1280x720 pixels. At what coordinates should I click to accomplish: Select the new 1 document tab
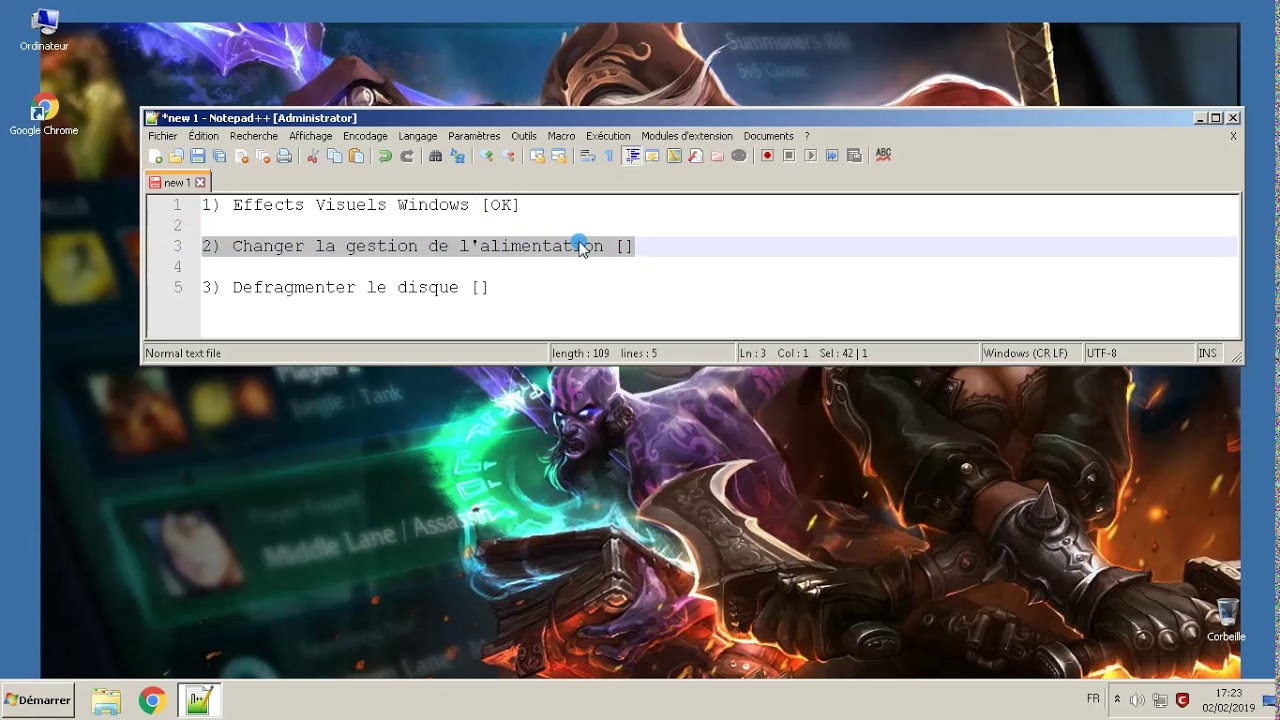(x=177, y=183)
